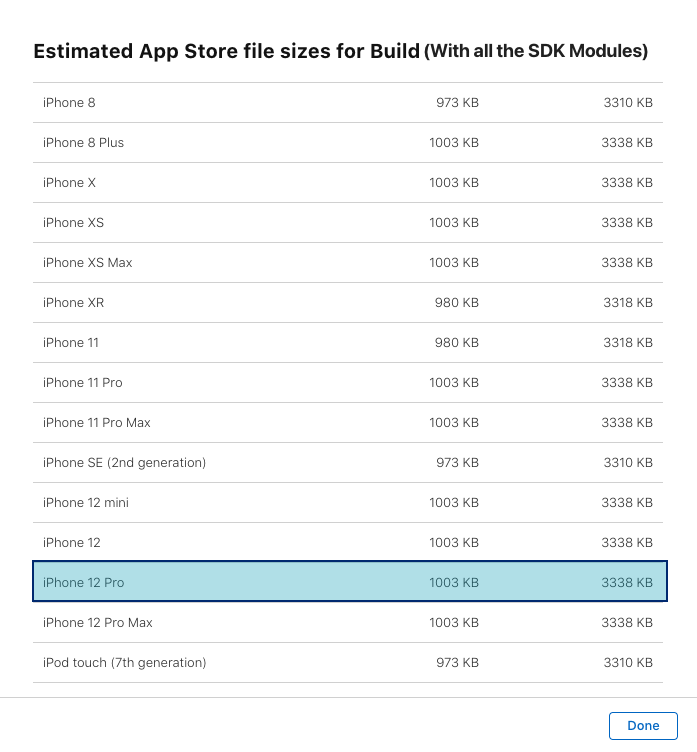The image size is (697, 752).
Task: Select the iPhone 8 row label
Action: click(69, 103)
